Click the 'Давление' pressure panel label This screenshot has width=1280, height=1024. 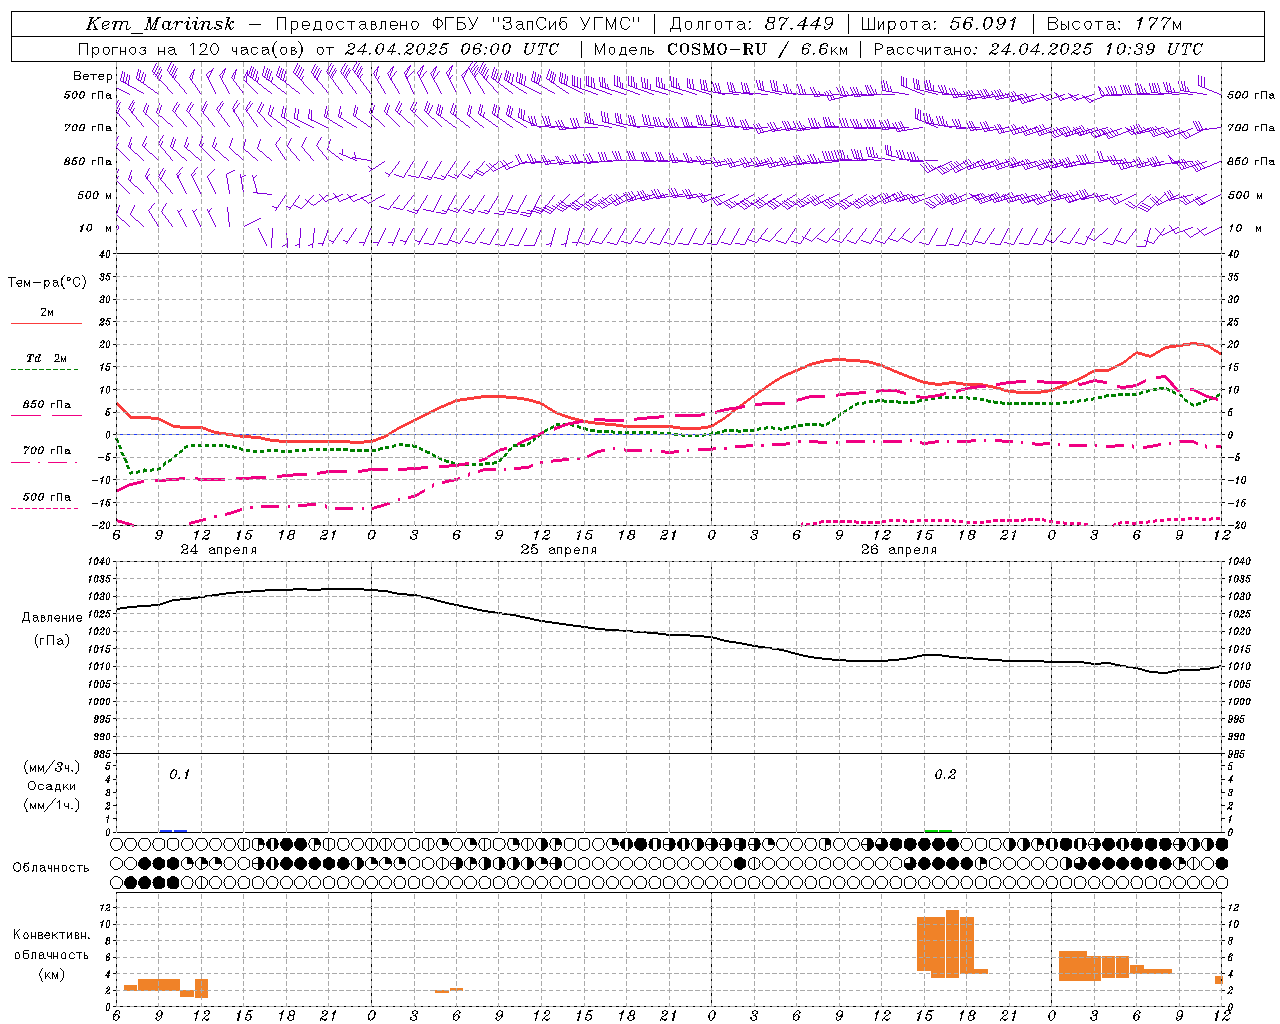(x=52, y=618)
